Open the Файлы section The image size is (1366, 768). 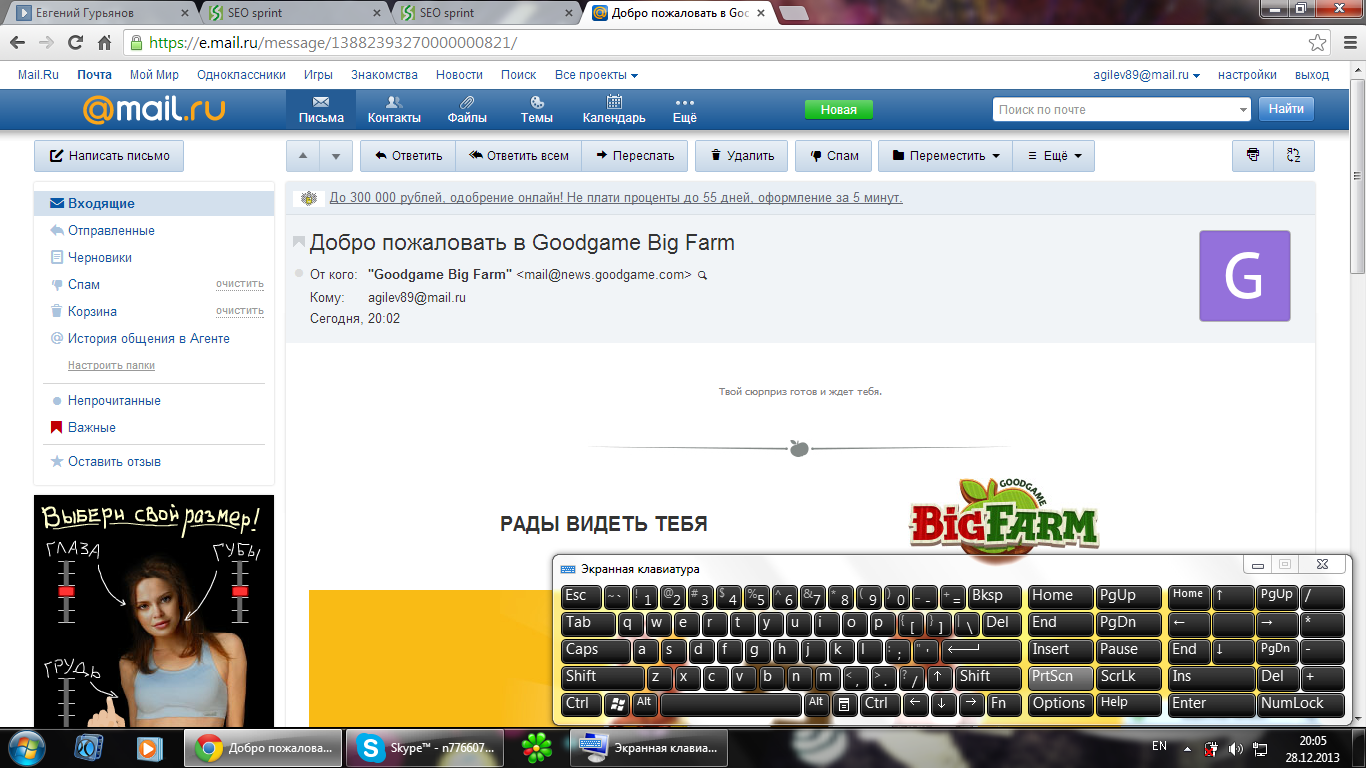pos(467,110)
